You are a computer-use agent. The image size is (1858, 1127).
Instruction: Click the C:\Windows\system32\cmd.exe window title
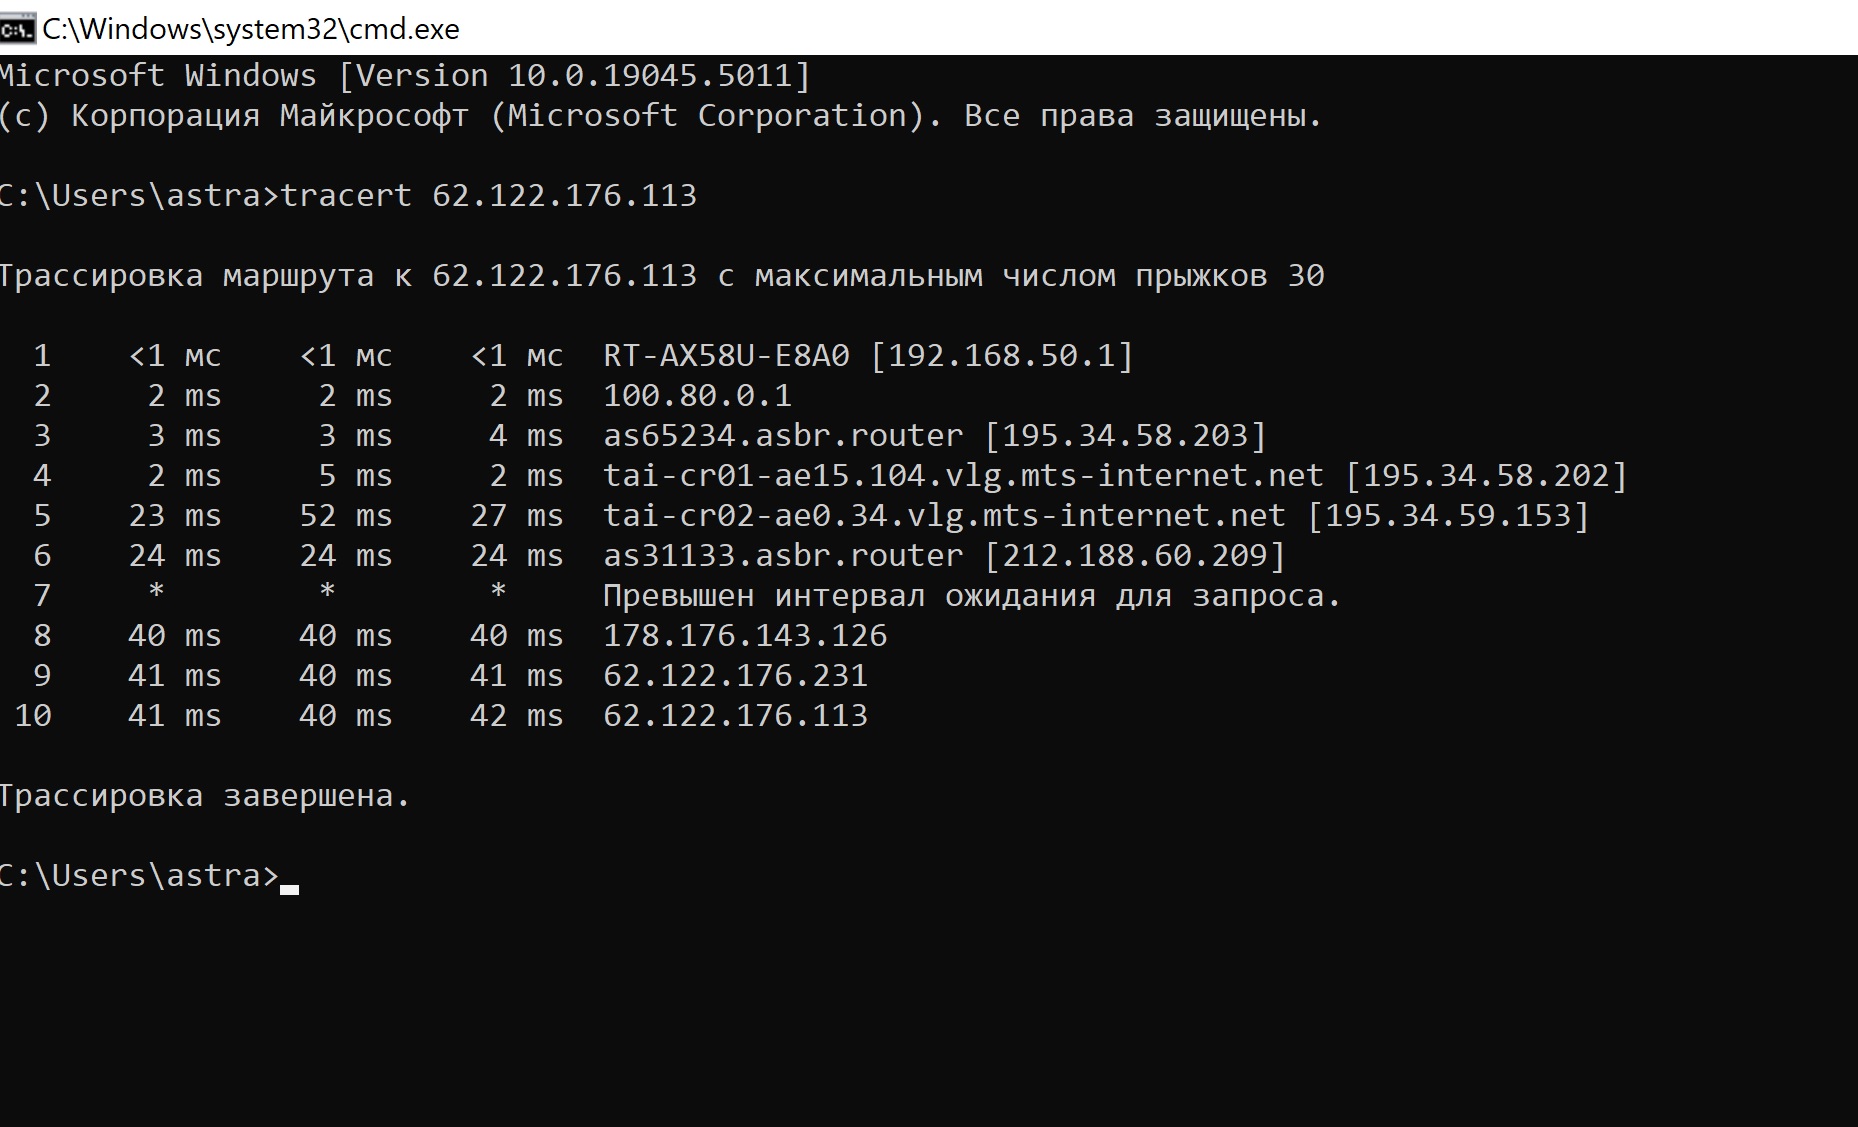click(x=251, y=29)
